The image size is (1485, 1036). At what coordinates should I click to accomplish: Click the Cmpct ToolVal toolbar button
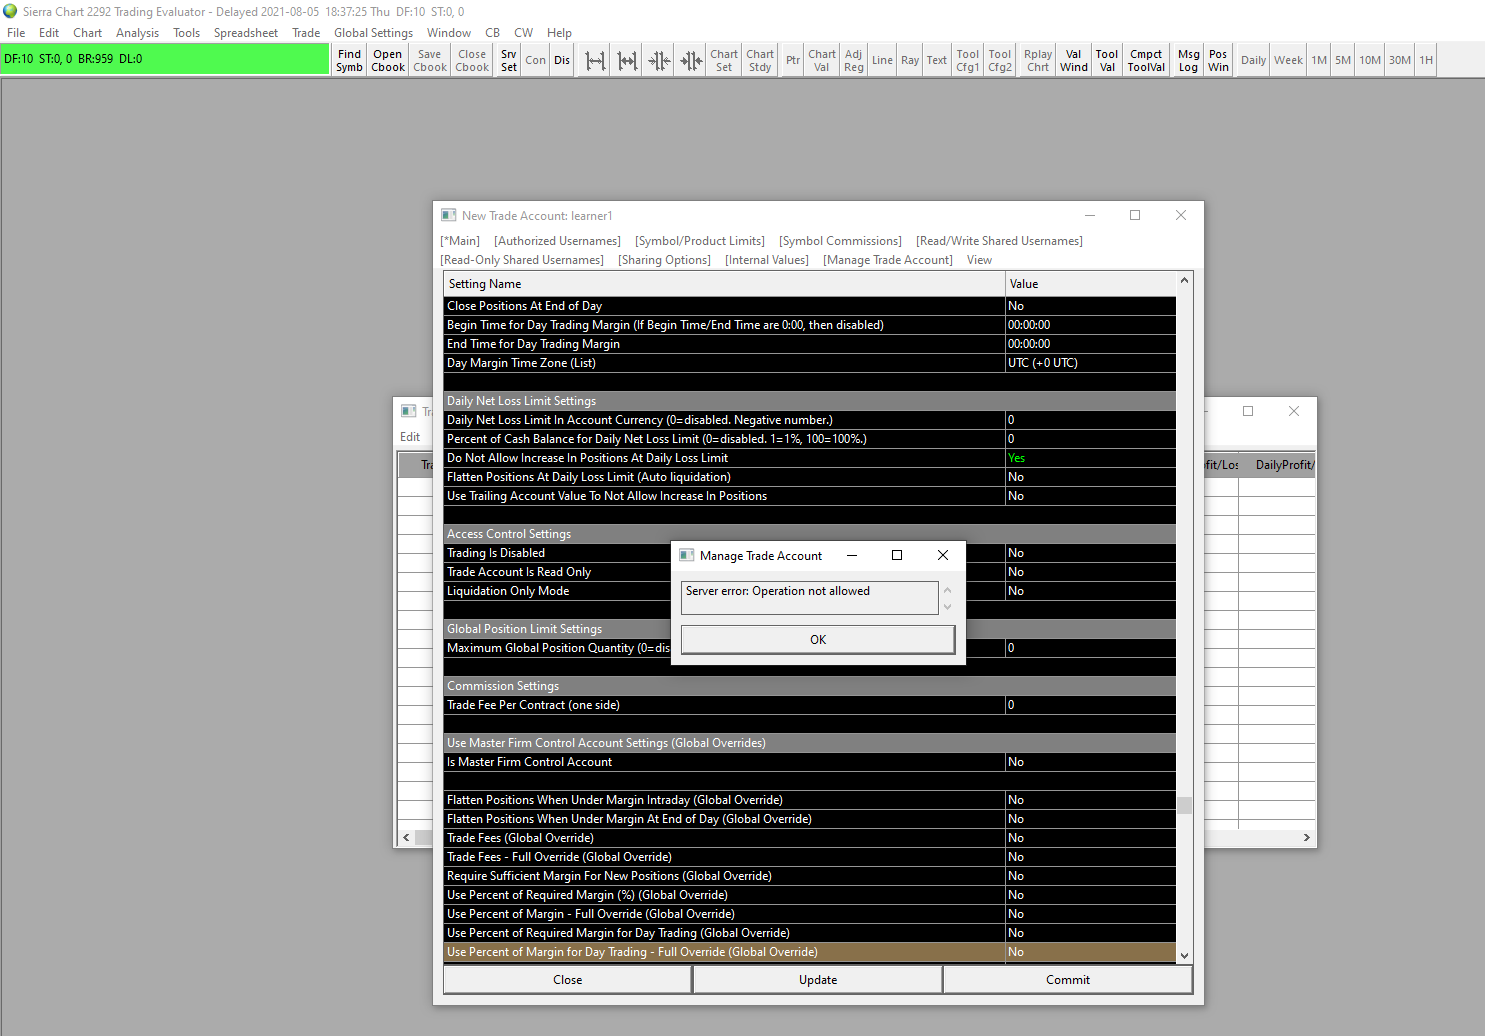click(1146, 60)
